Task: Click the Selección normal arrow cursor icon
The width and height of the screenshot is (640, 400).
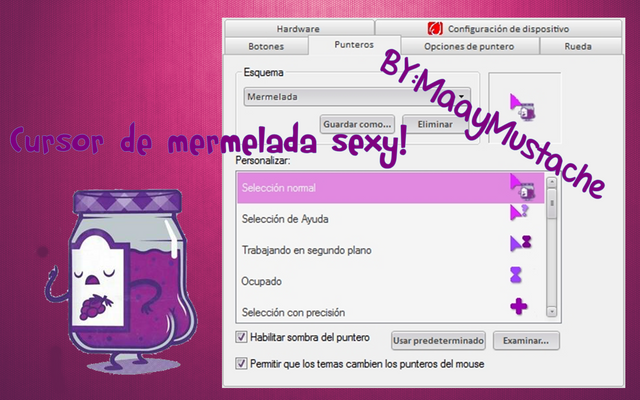Action: pyautogui.click(x=522, y=187)
